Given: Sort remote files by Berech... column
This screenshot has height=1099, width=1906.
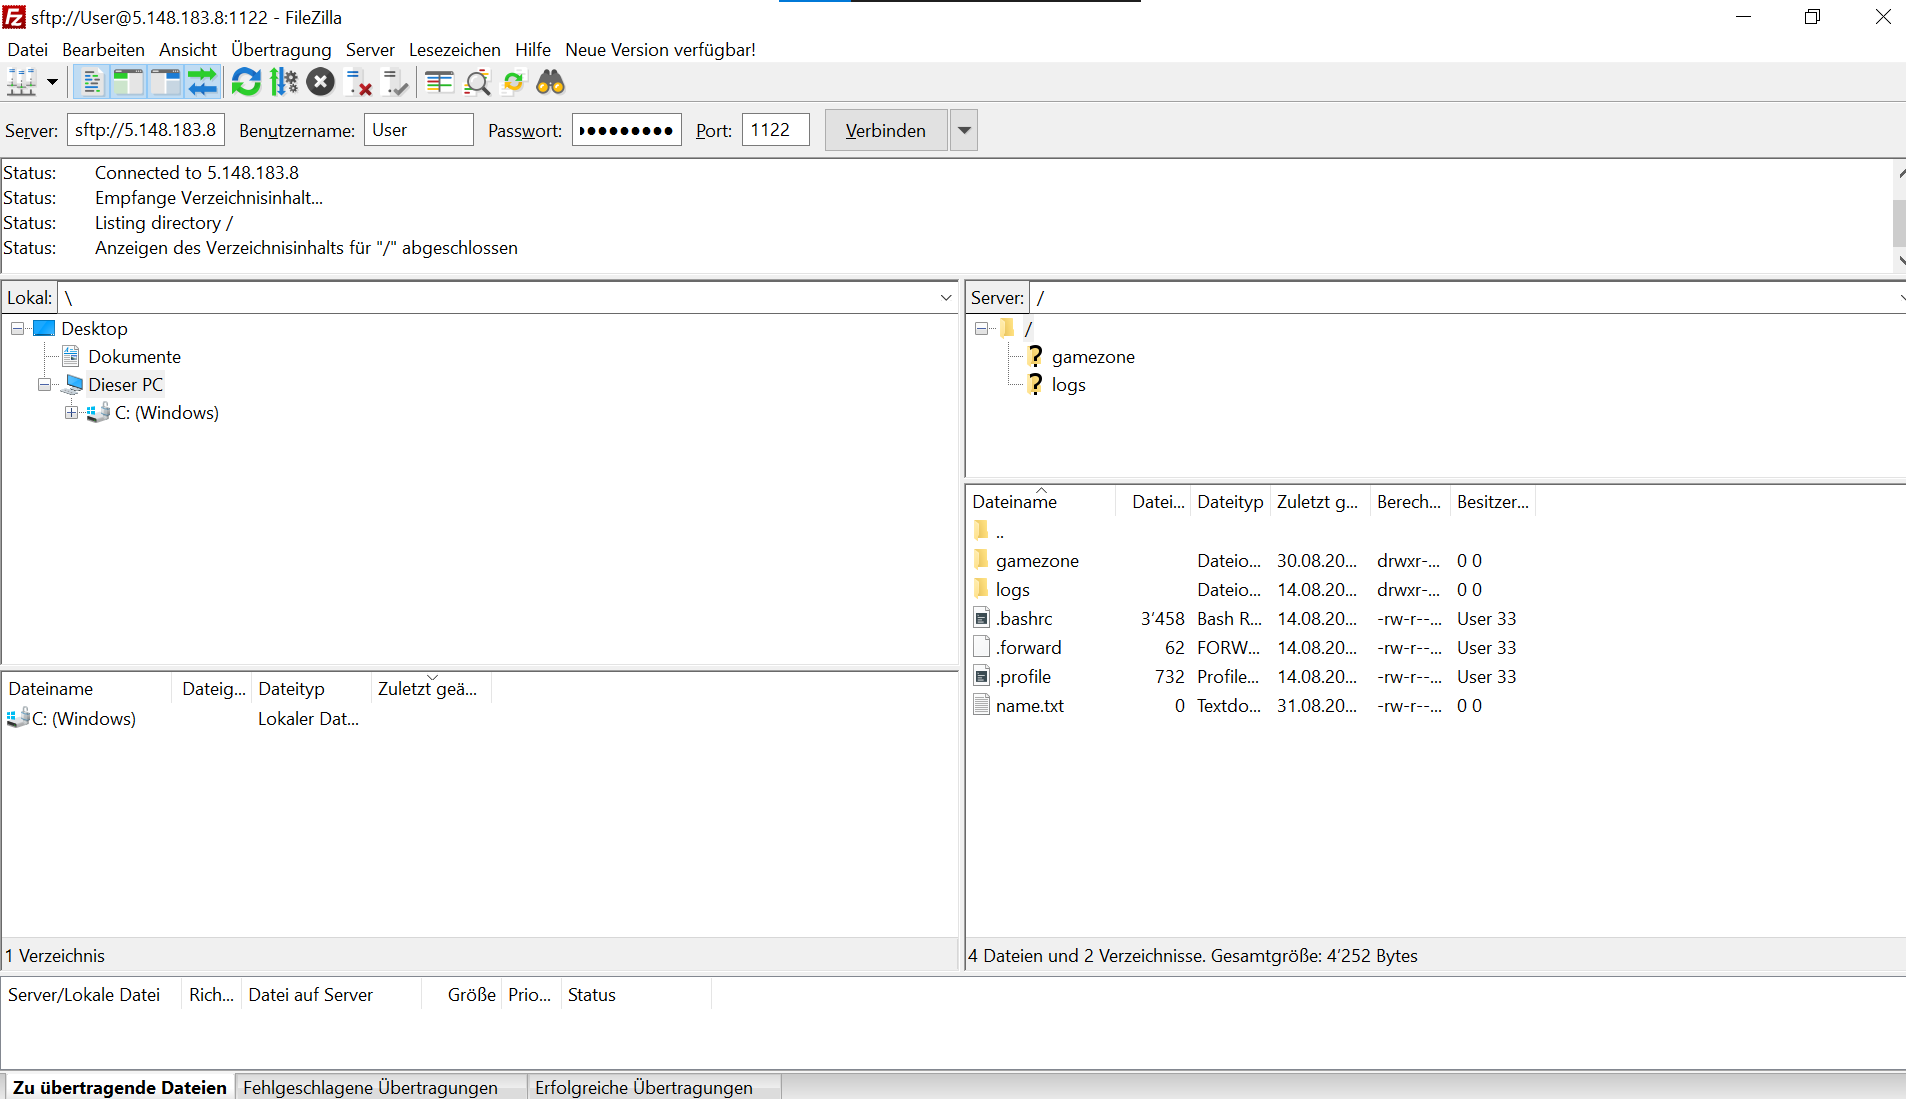Looking at the screenshot, I should (x=1410, y=501).
